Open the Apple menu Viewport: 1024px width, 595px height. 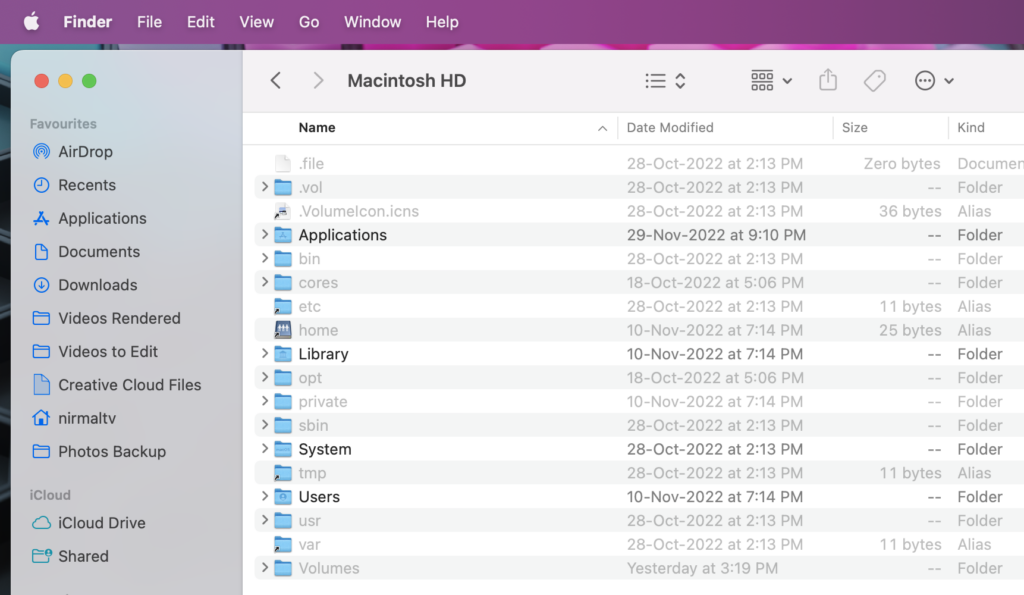click(31, 22)
